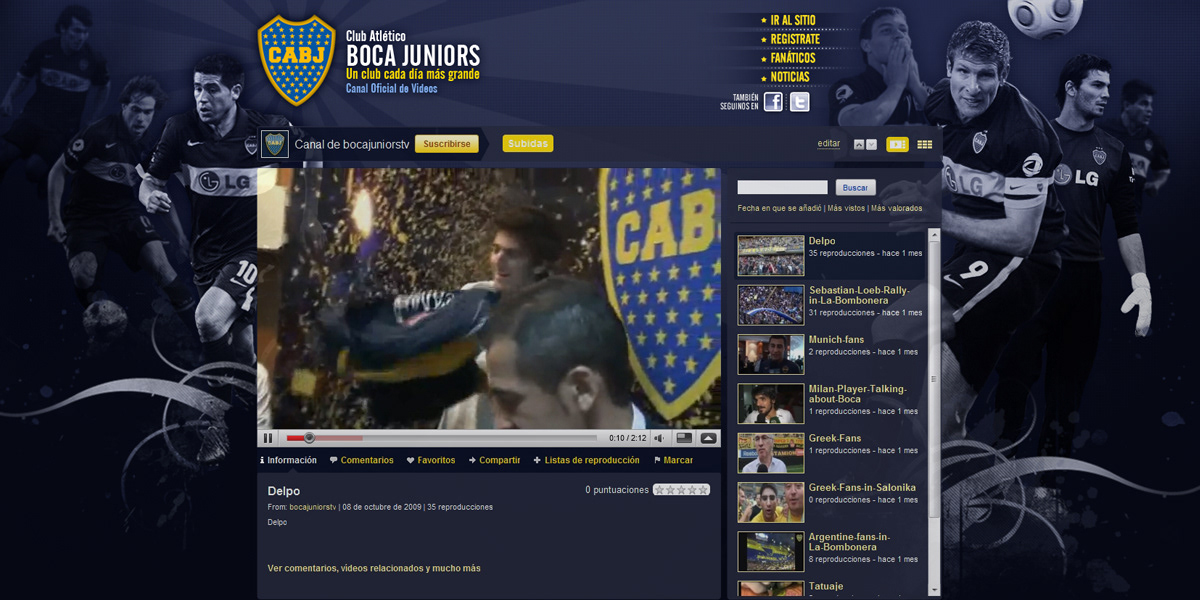Click Ver comentarios, videos relacionados y mucho más
Image resolution: width=1200 pixels, height=600 pixels.
pos(374,568)
